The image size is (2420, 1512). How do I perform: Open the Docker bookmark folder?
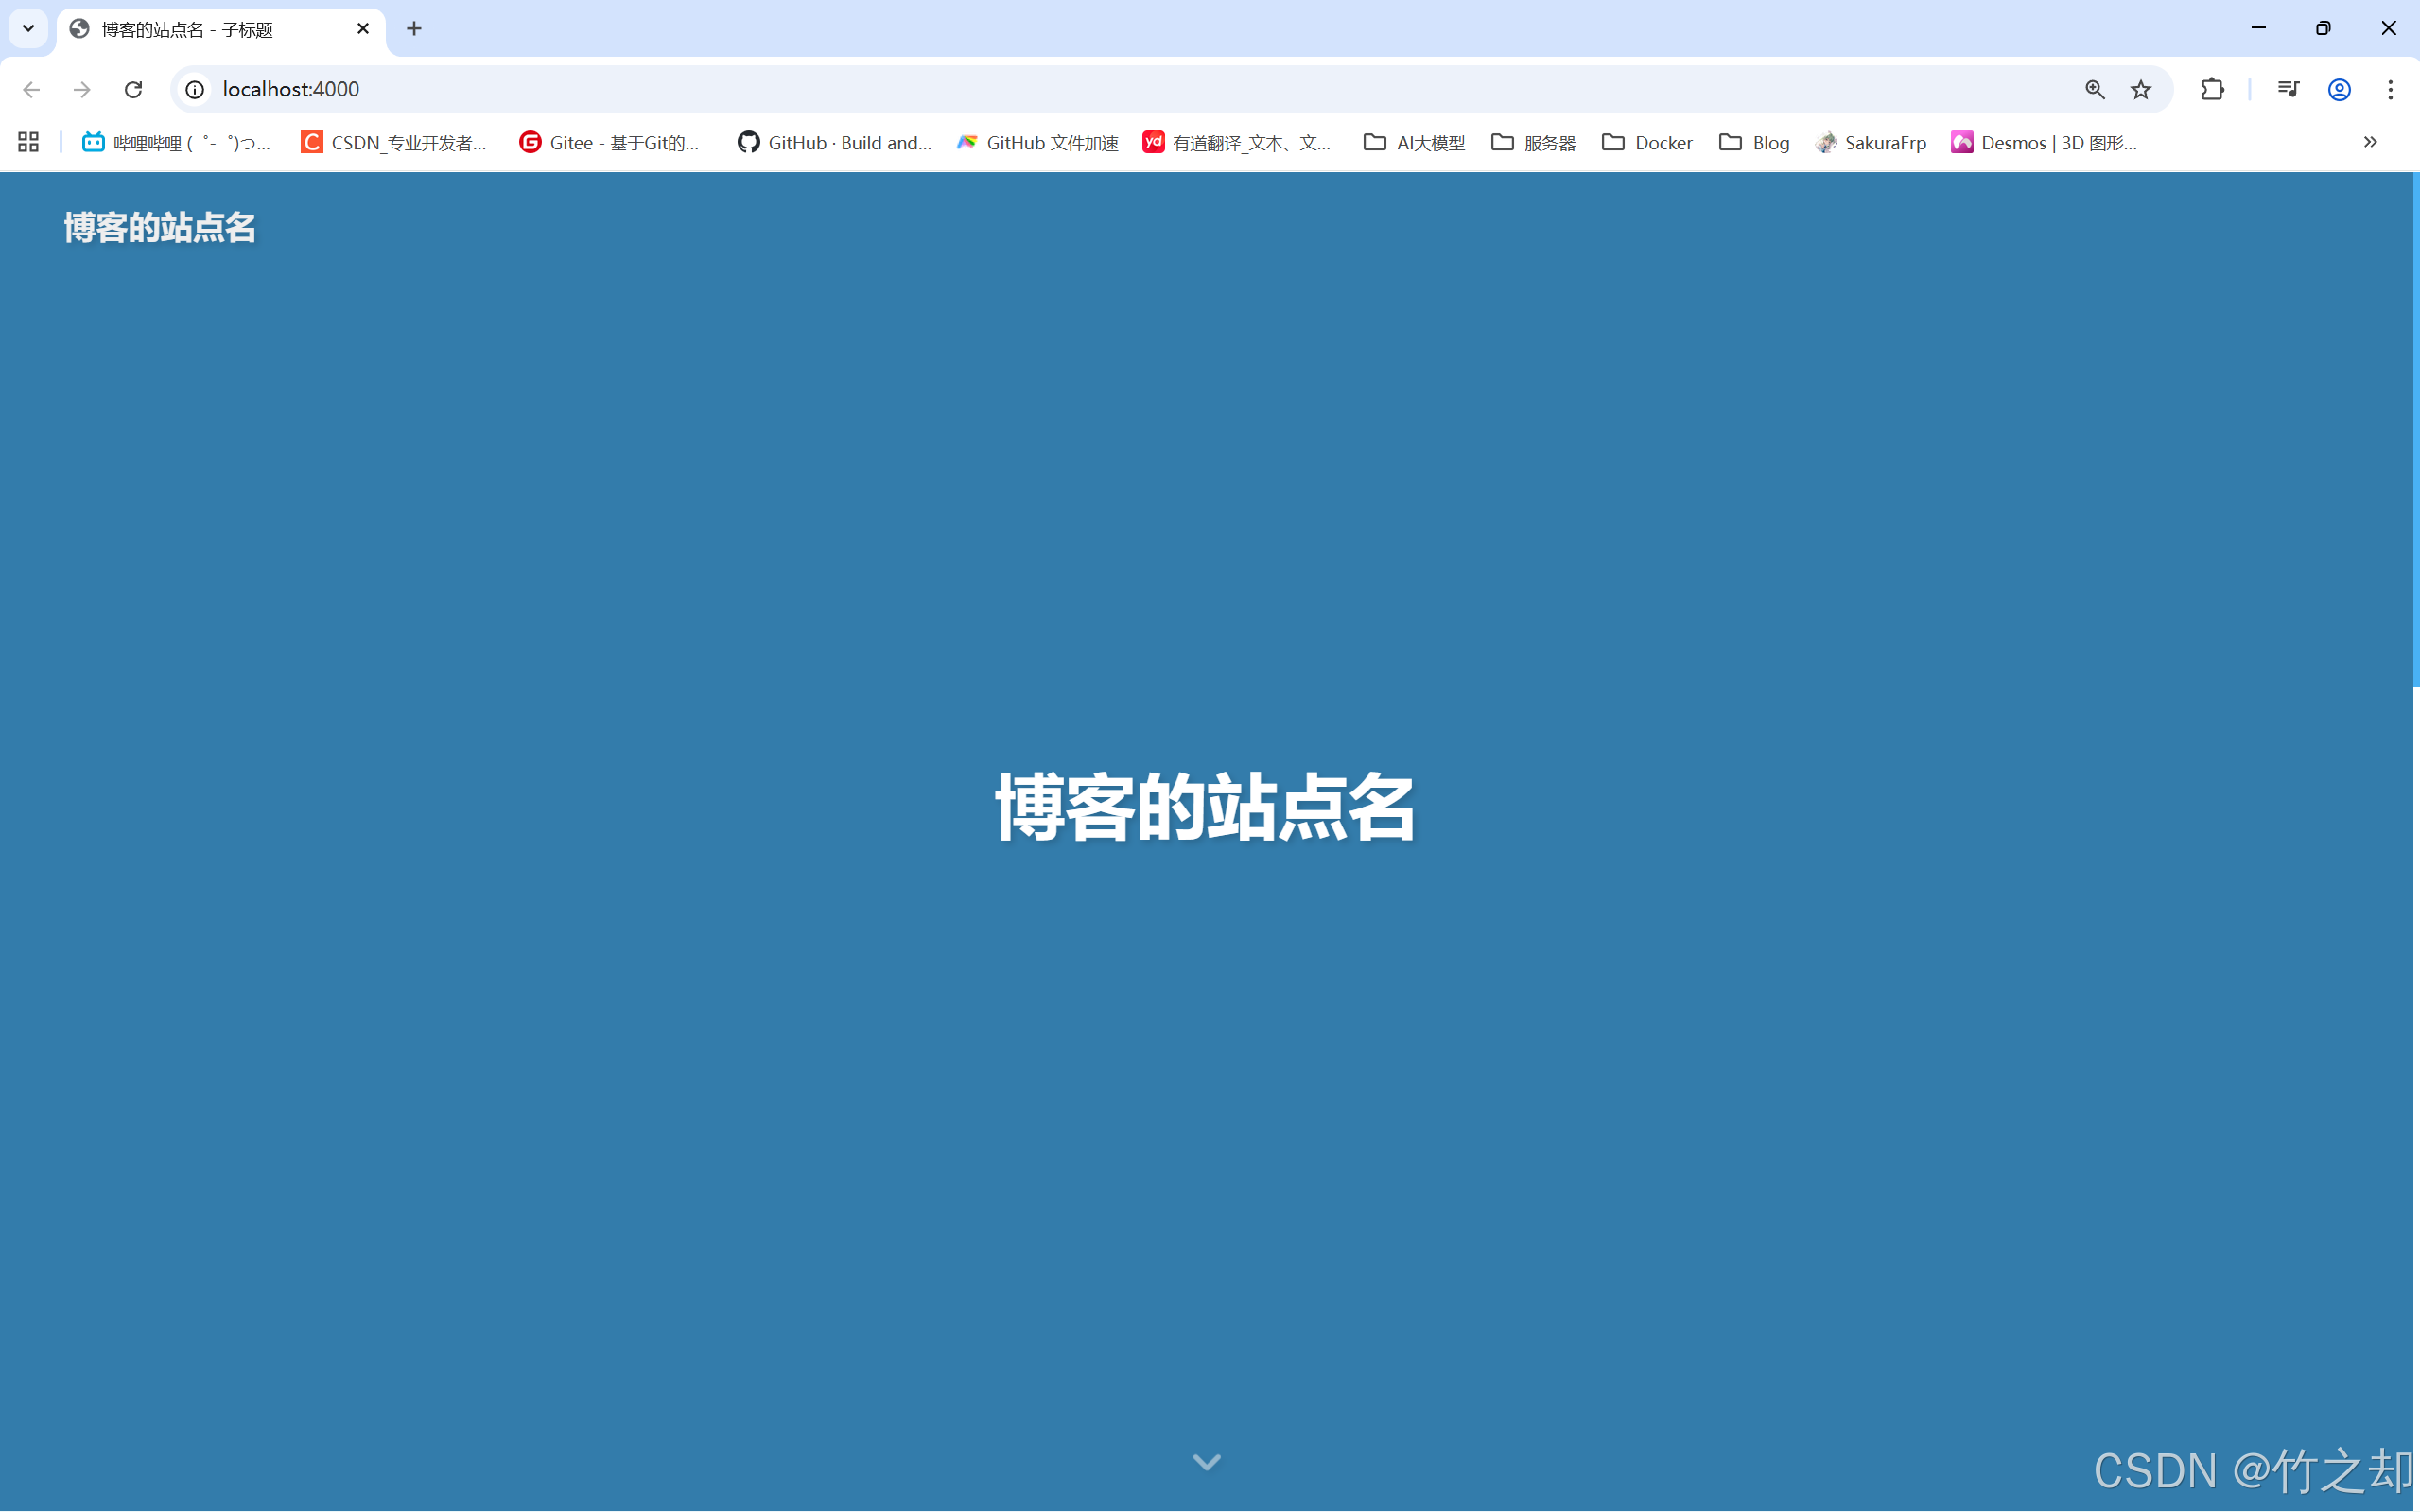click(1647, 142)
